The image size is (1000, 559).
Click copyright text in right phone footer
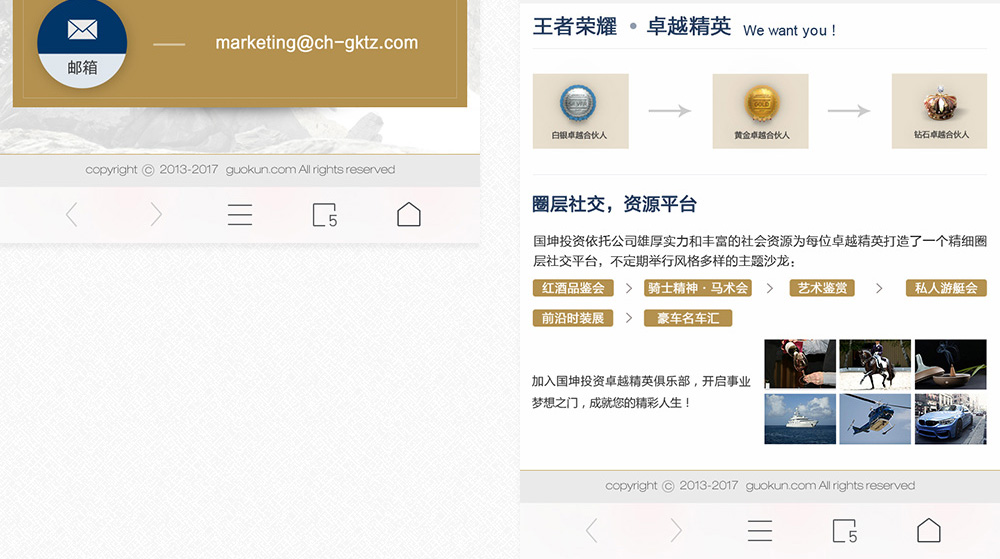[760, 486]
